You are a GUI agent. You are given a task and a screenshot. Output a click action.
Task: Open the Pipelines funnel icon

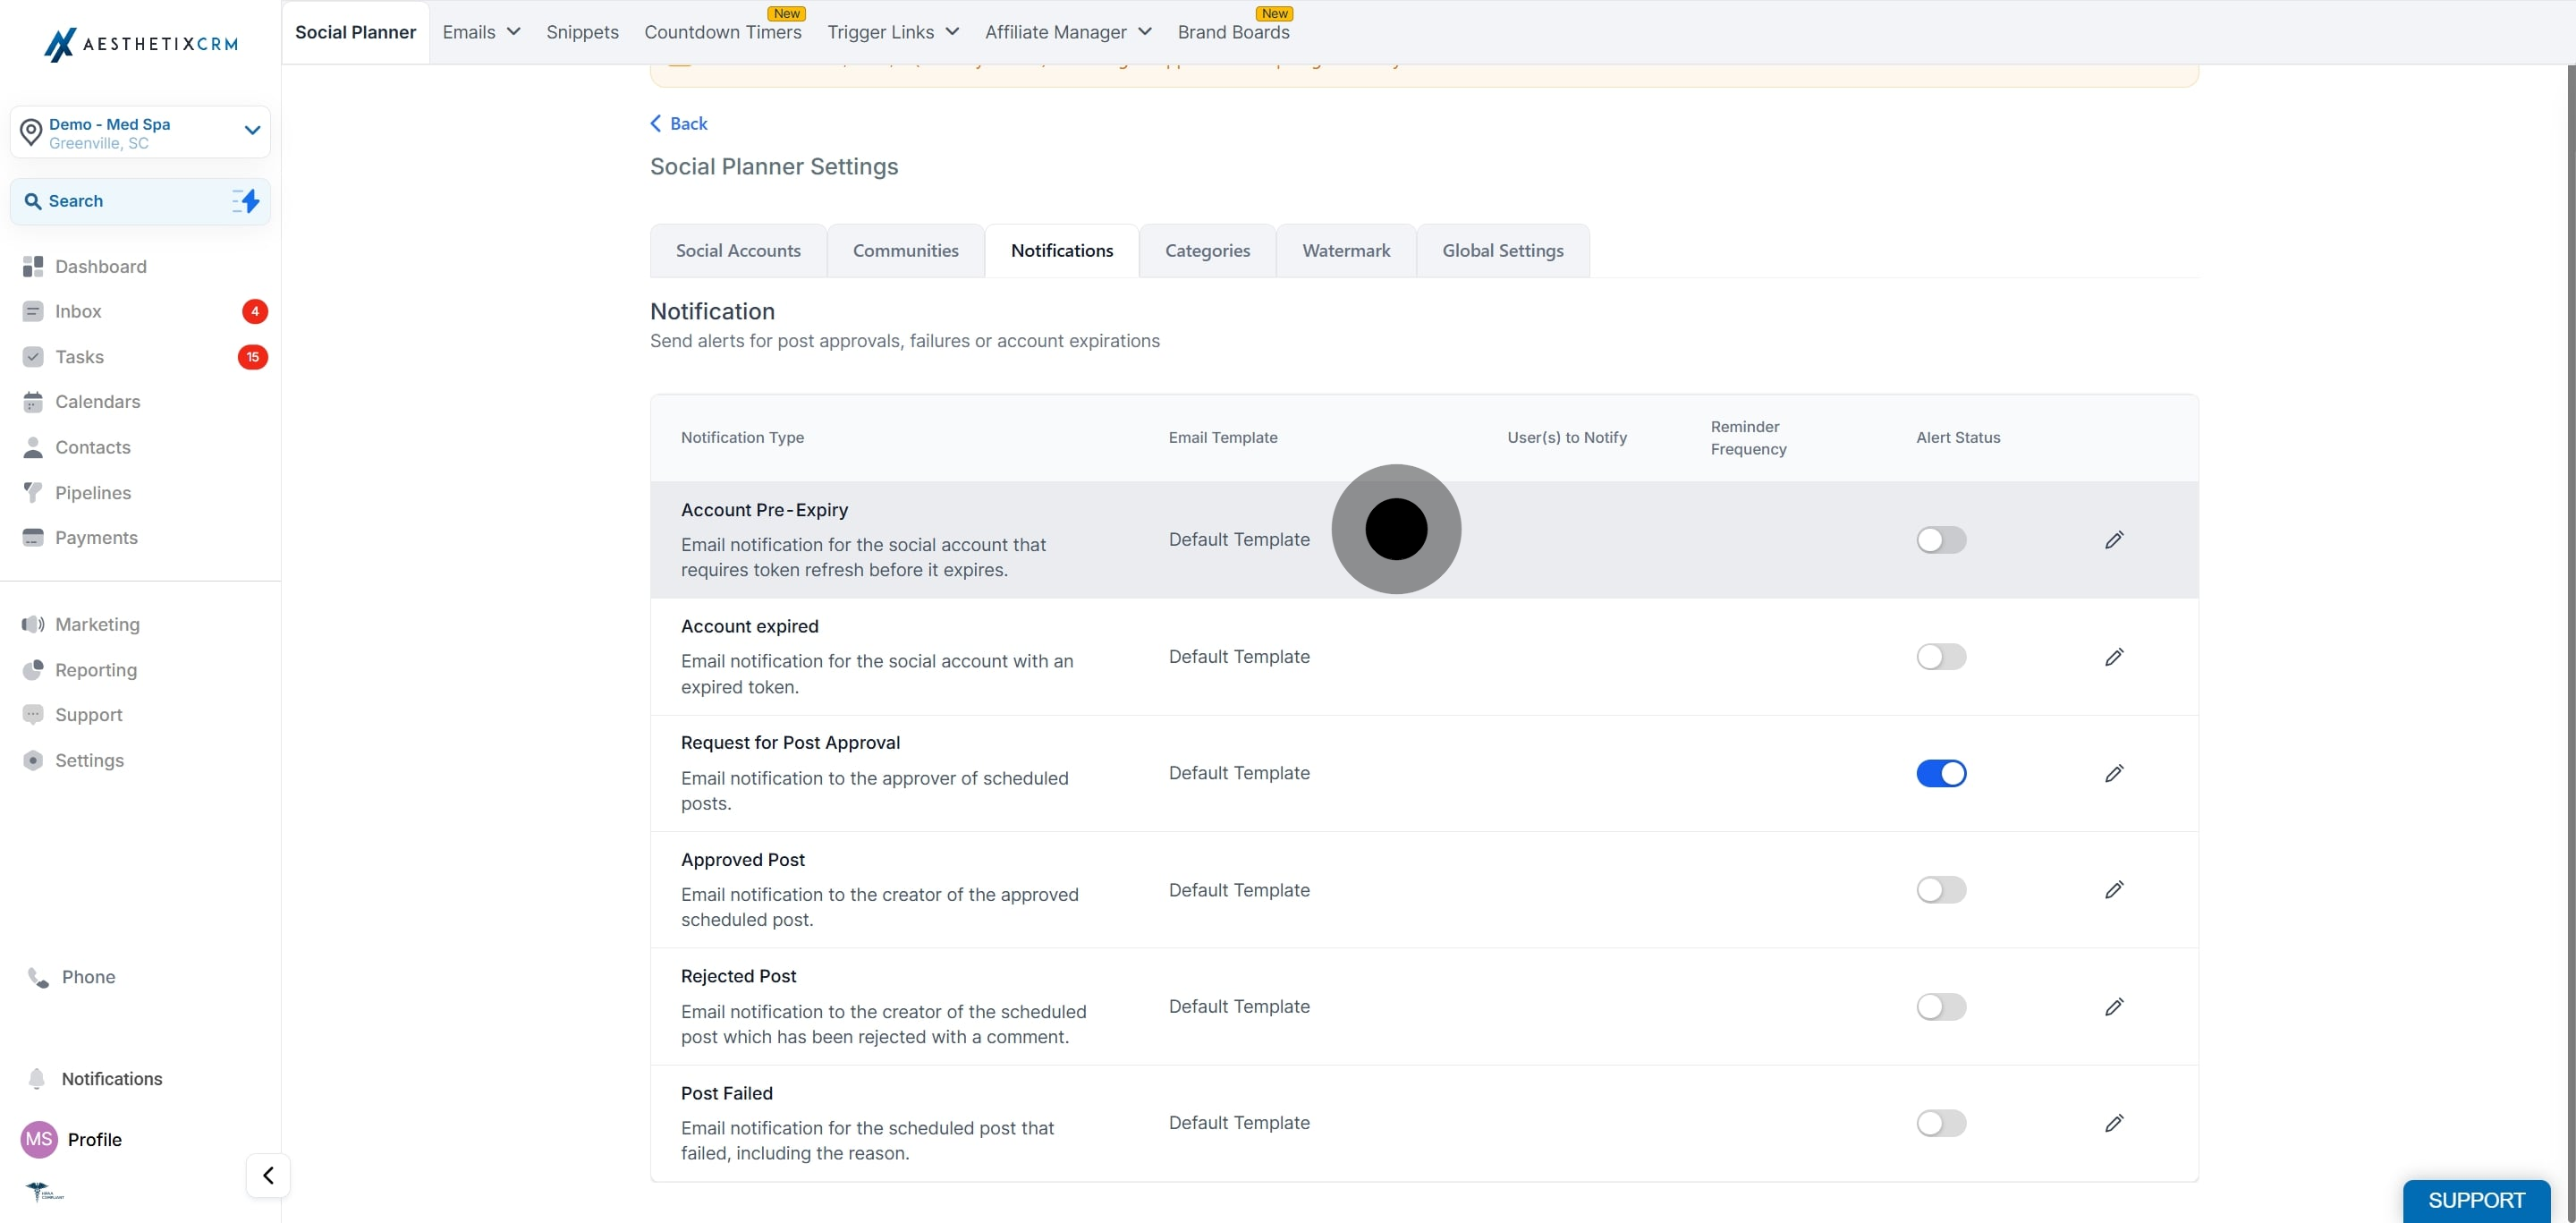tap(33, 493)
